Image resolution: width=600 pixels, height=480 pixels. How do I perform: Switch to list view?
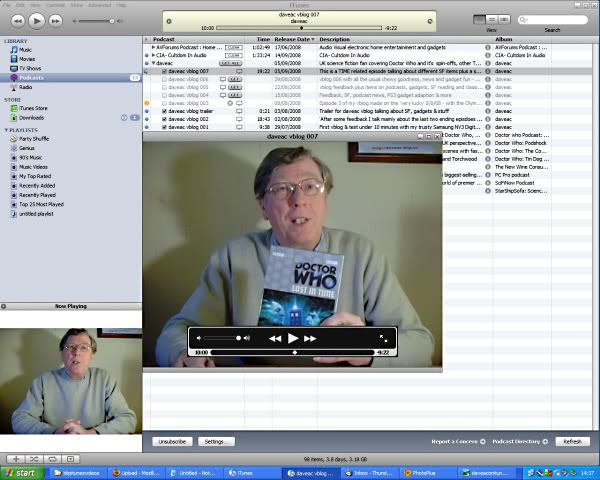(x=479, y=20)
